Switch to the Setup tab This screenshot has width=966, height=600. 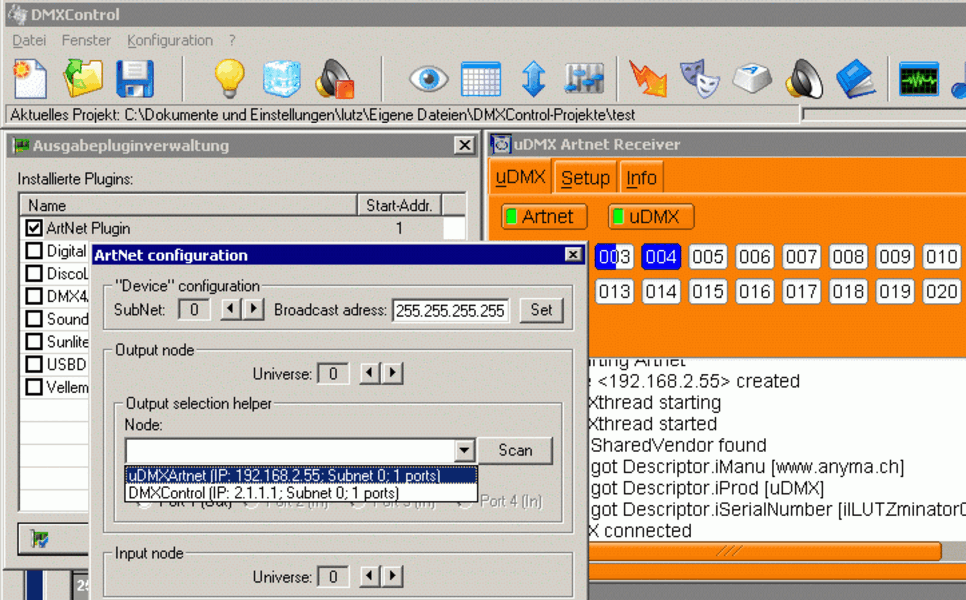[585, 178]
